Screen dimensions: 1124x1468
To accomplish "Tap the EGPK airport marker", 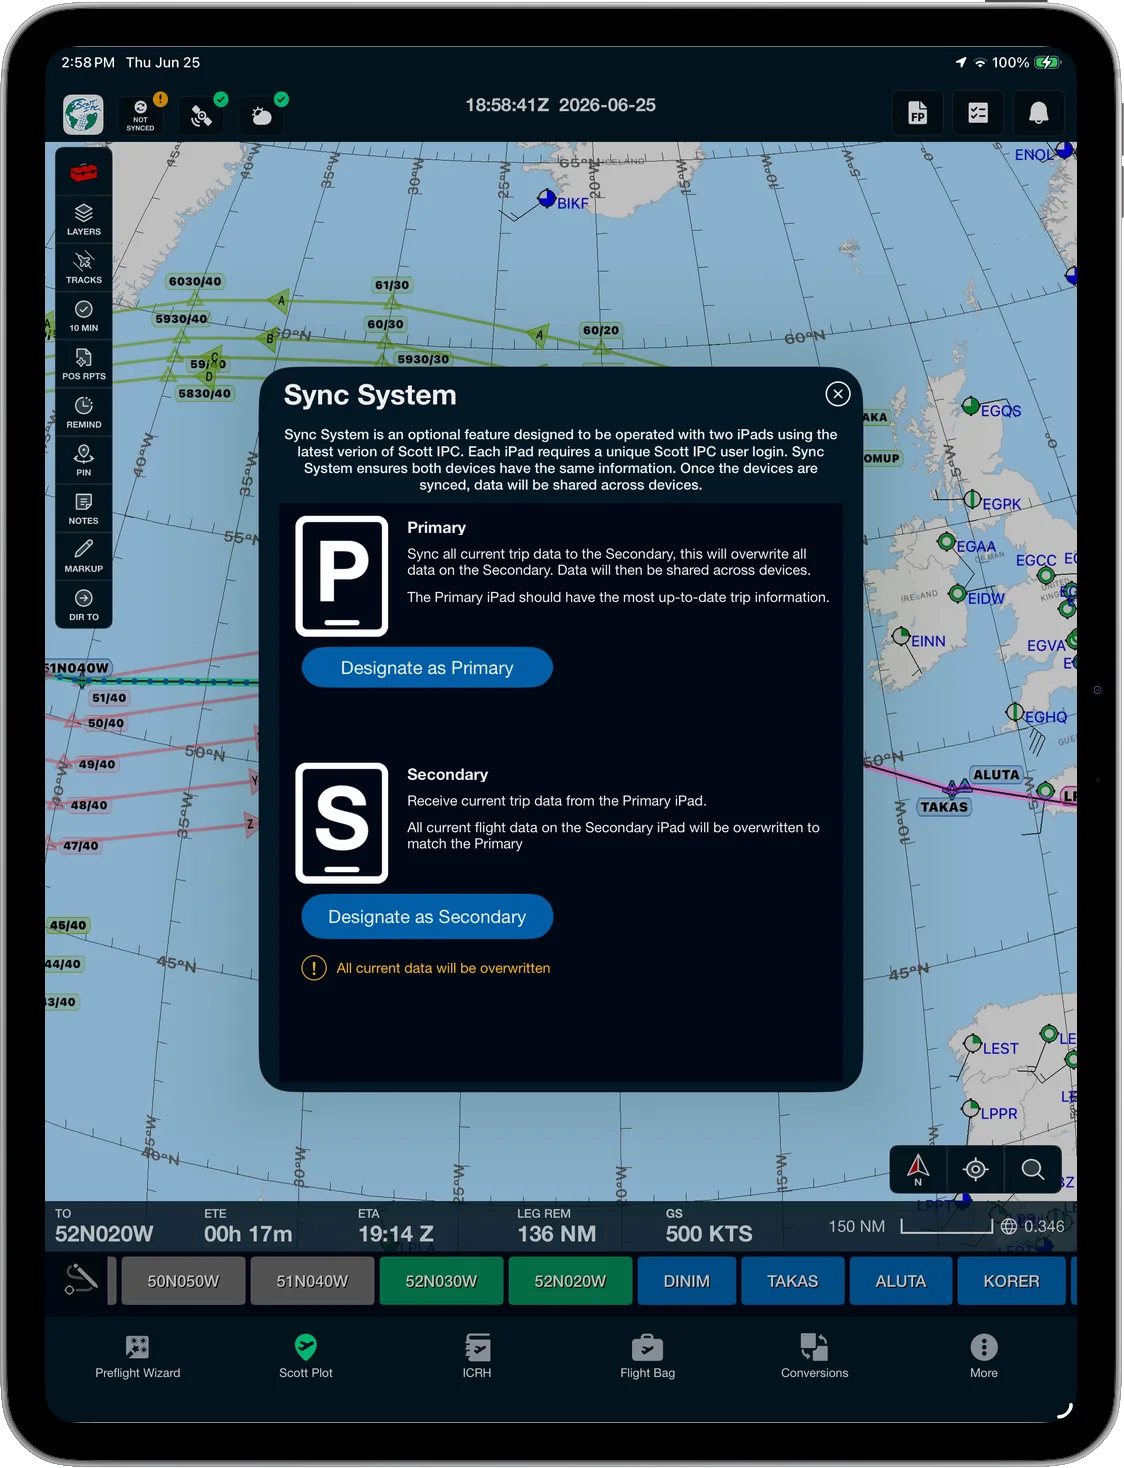I will [x=972, y=498].
